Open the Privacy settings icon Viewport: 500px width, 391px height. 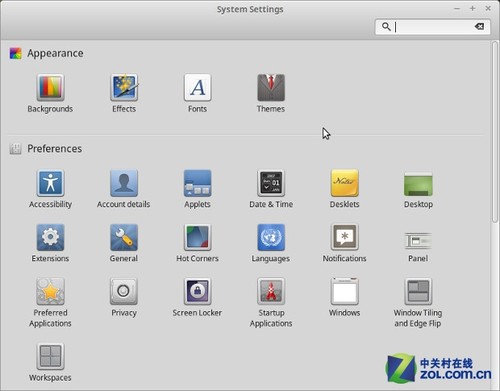point(124,292)
